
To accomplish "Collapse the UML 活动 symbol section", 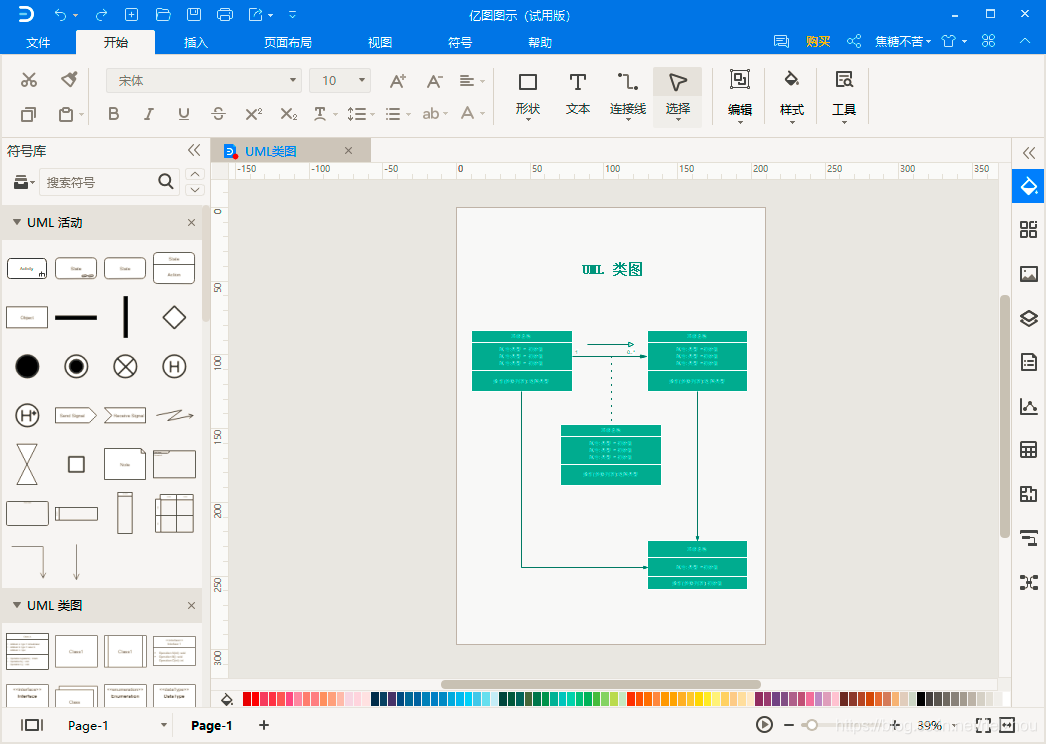I will point(17,223).
